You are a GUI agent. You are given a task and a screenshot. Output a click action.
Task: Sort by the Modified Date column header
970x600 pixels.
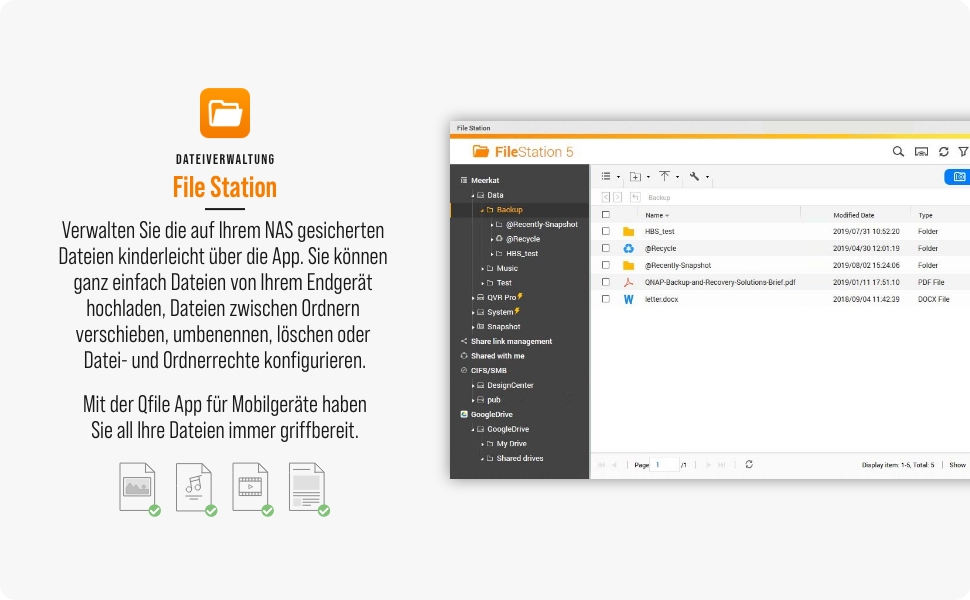854,215
